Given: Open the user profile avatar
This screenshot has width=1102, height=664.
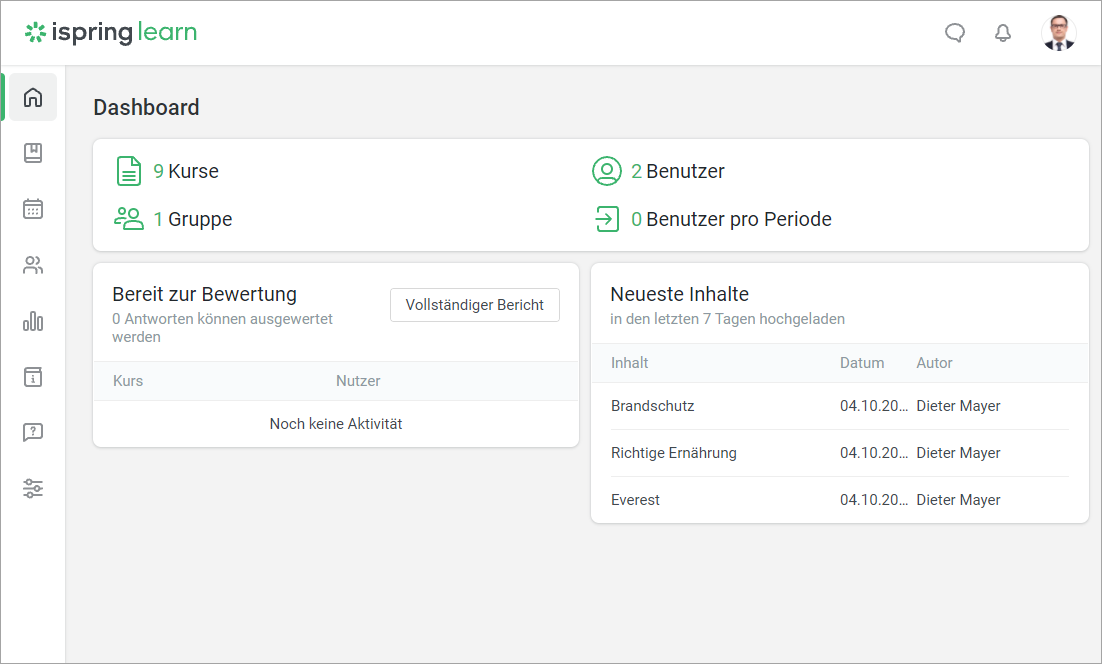Looking at the screenshot, I should [x=1059, y=33].
